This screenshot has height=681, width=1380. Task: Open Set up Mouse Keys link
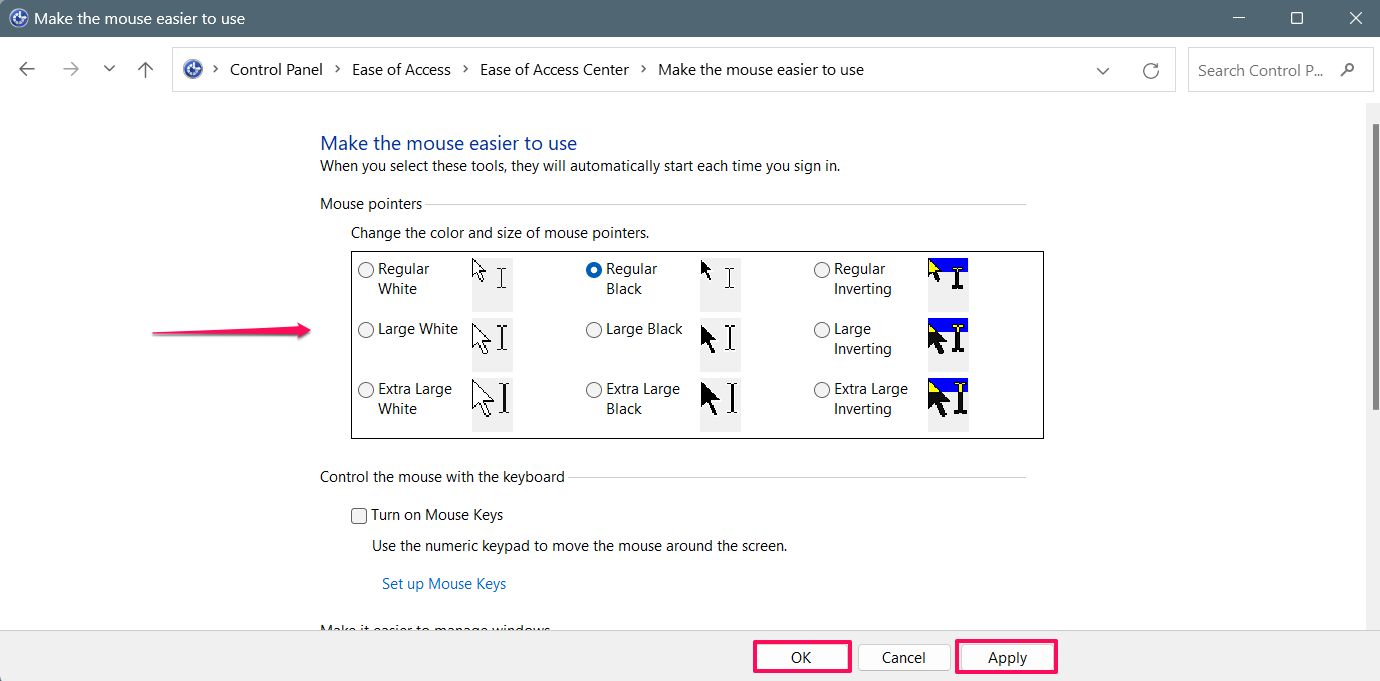444,584
